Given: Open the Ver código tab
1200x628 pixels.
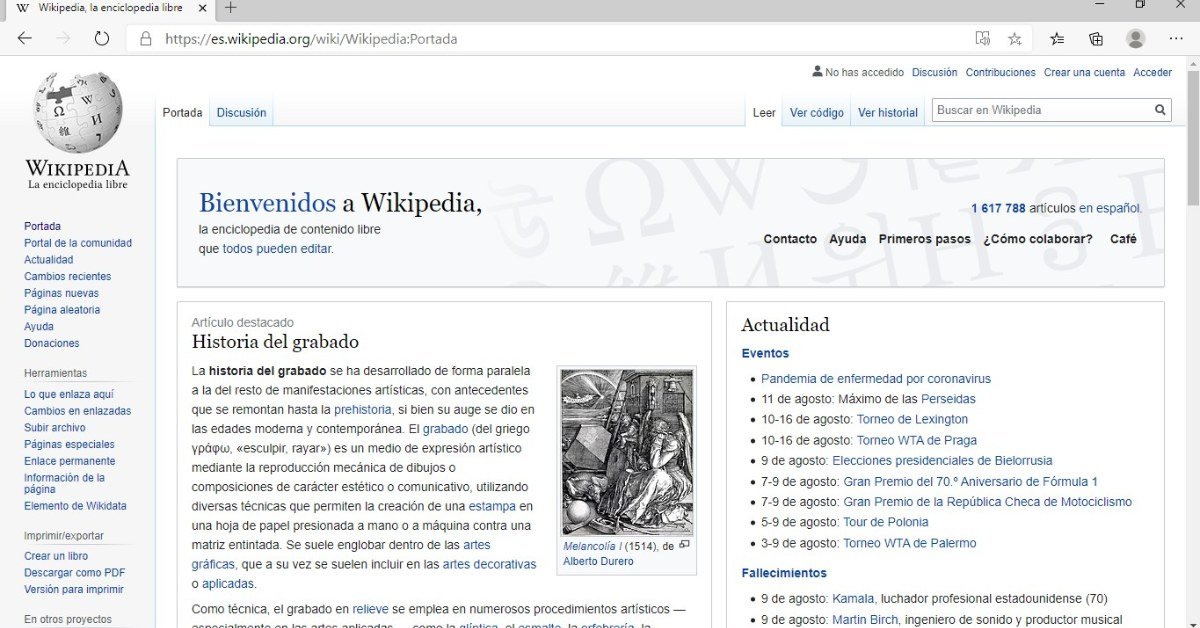Looking at the screenshot, I should tap(817, 113).
